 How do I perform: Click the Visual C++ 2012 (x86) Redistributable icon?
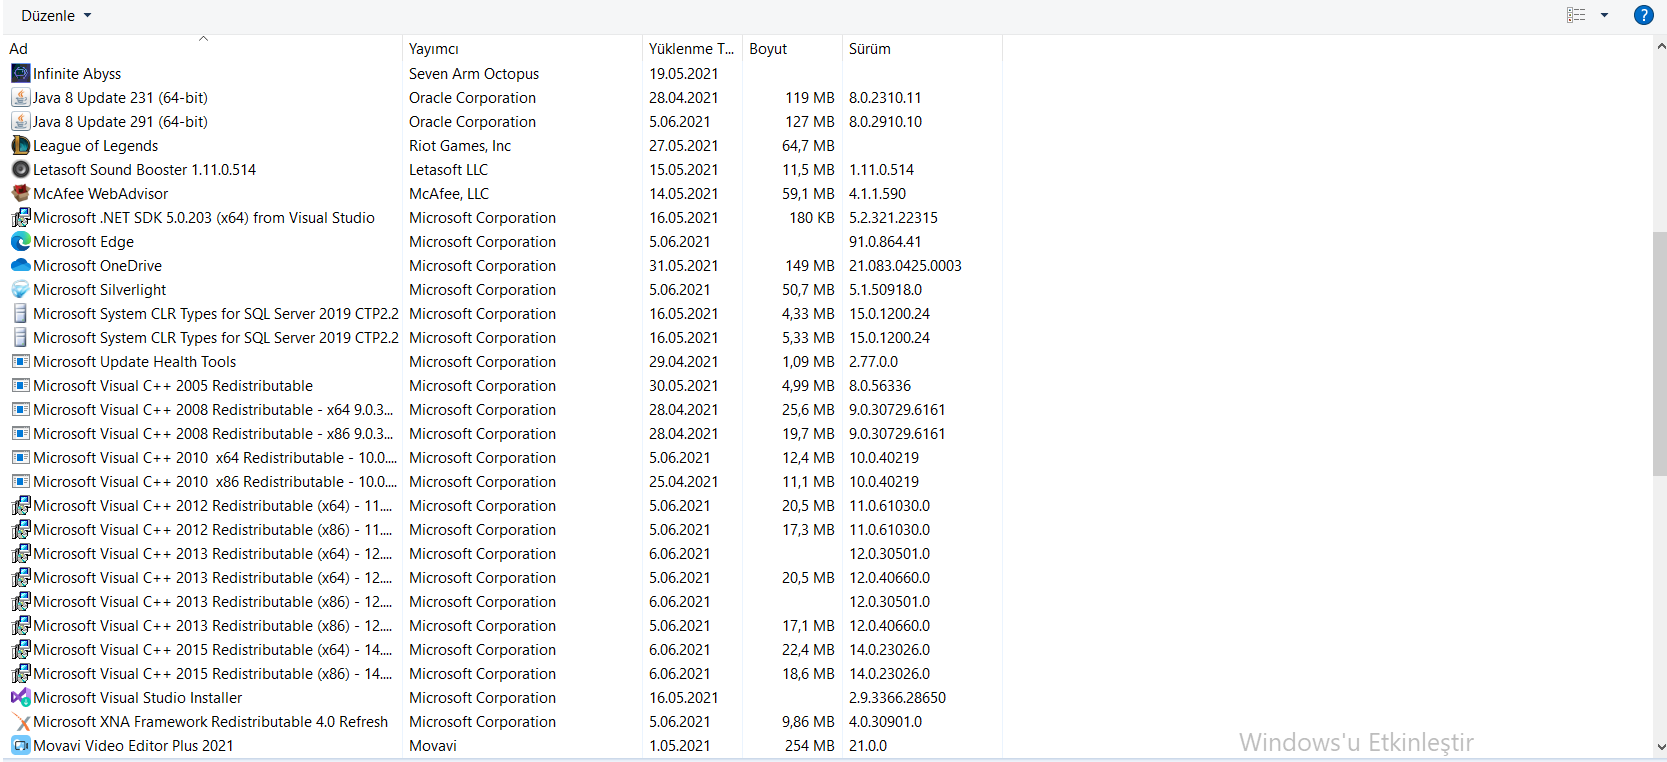tap(20, 529)
